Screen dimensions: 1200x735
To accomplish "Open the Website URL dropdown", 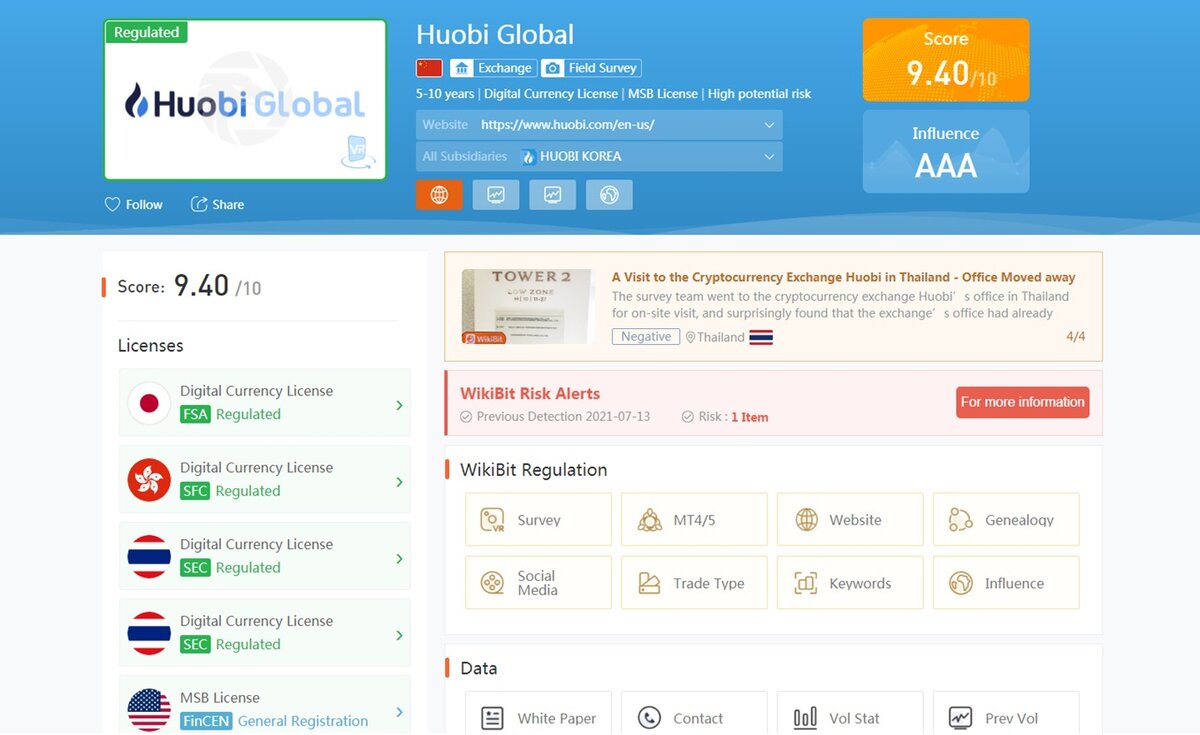I will [599, 125].
